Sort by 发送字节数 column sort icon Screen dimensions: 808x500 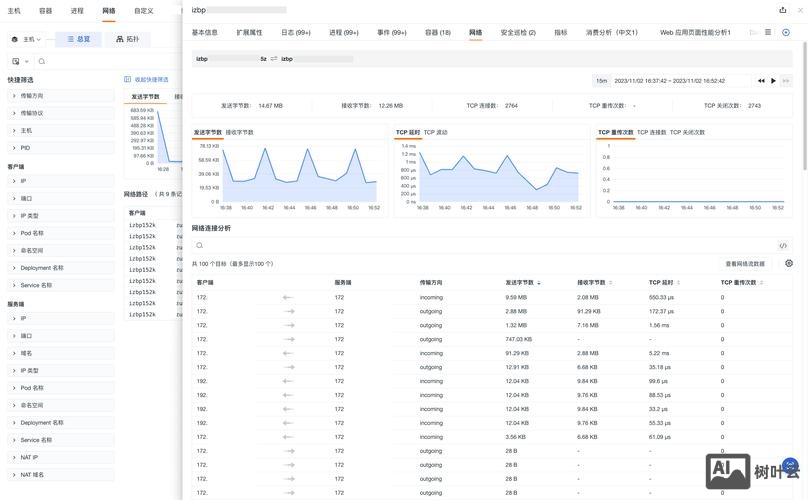539,282
